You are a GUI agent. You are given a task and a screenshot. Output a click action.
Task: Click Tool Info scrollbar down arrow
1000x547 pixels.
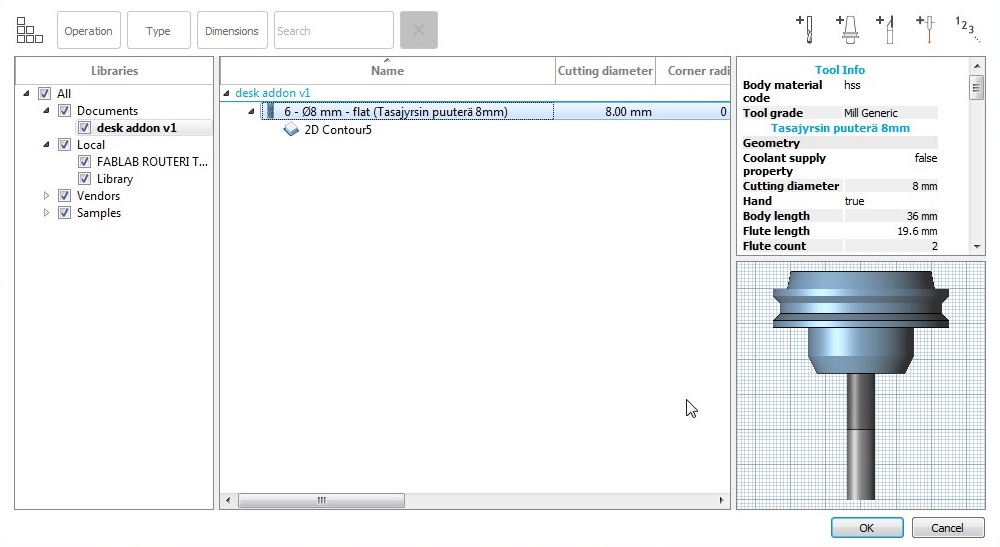click(977, 246)
